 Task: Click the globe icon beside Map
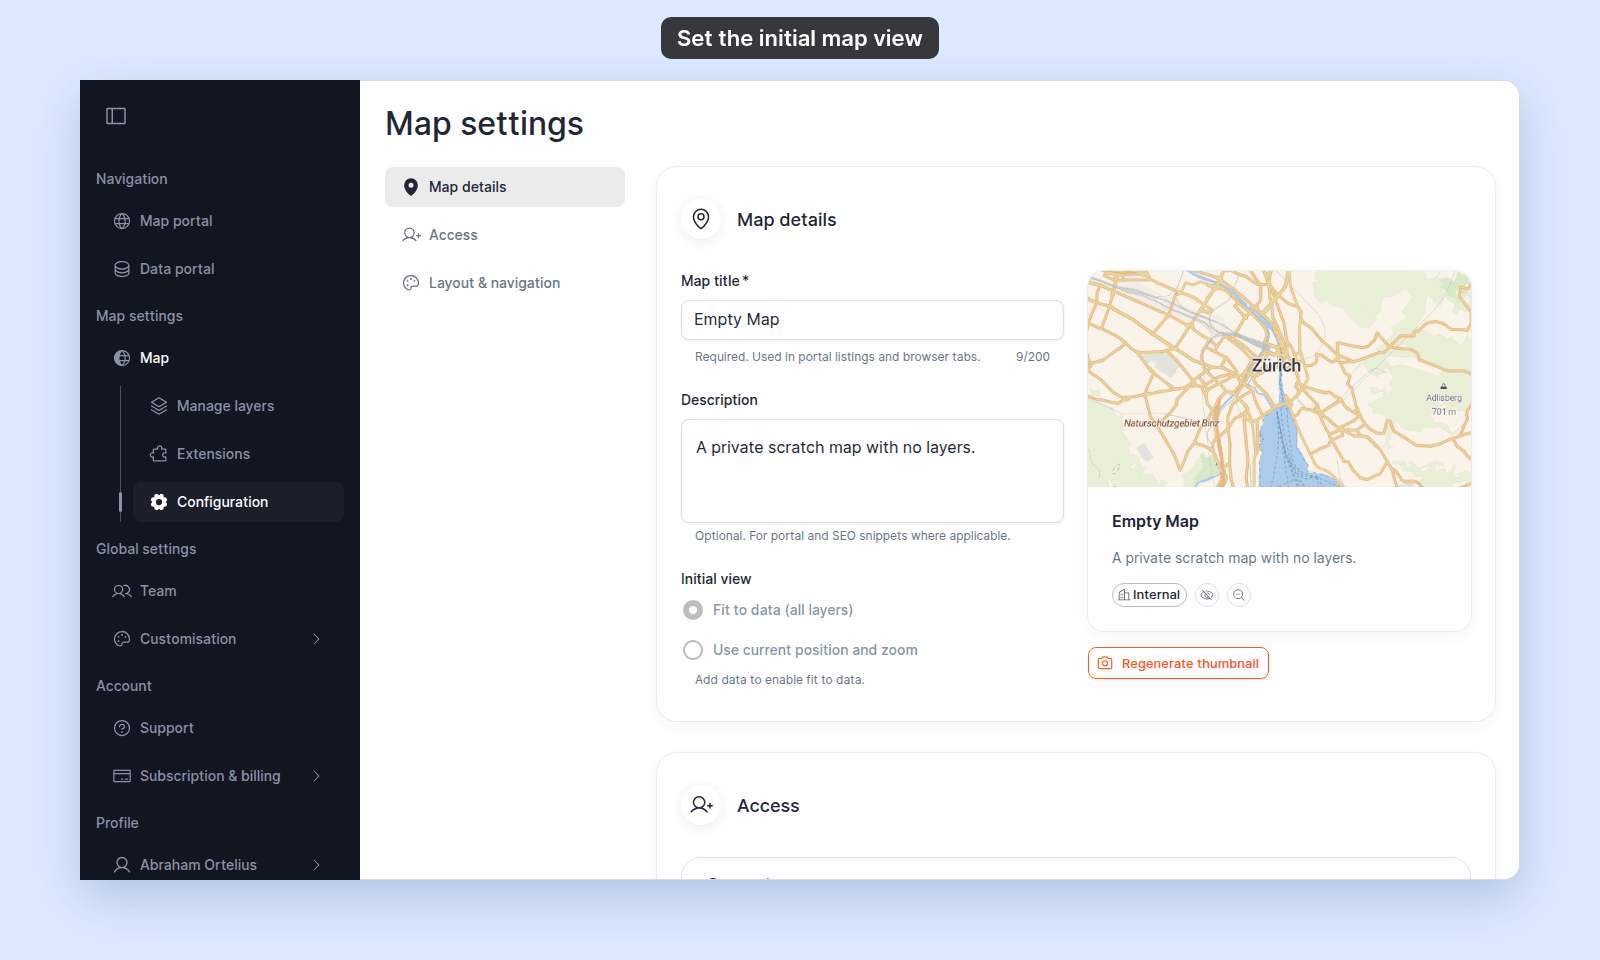pos(122,358)
